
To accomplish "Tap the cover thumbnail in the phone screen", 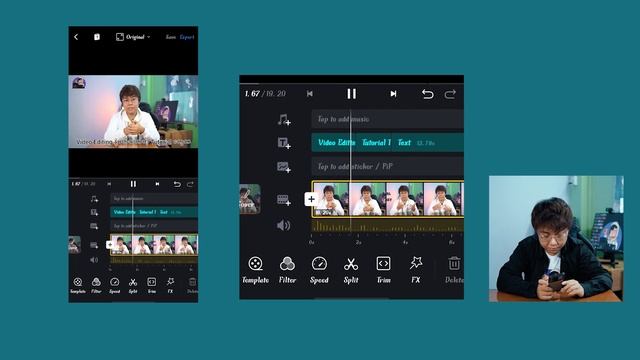I will 74,245.
